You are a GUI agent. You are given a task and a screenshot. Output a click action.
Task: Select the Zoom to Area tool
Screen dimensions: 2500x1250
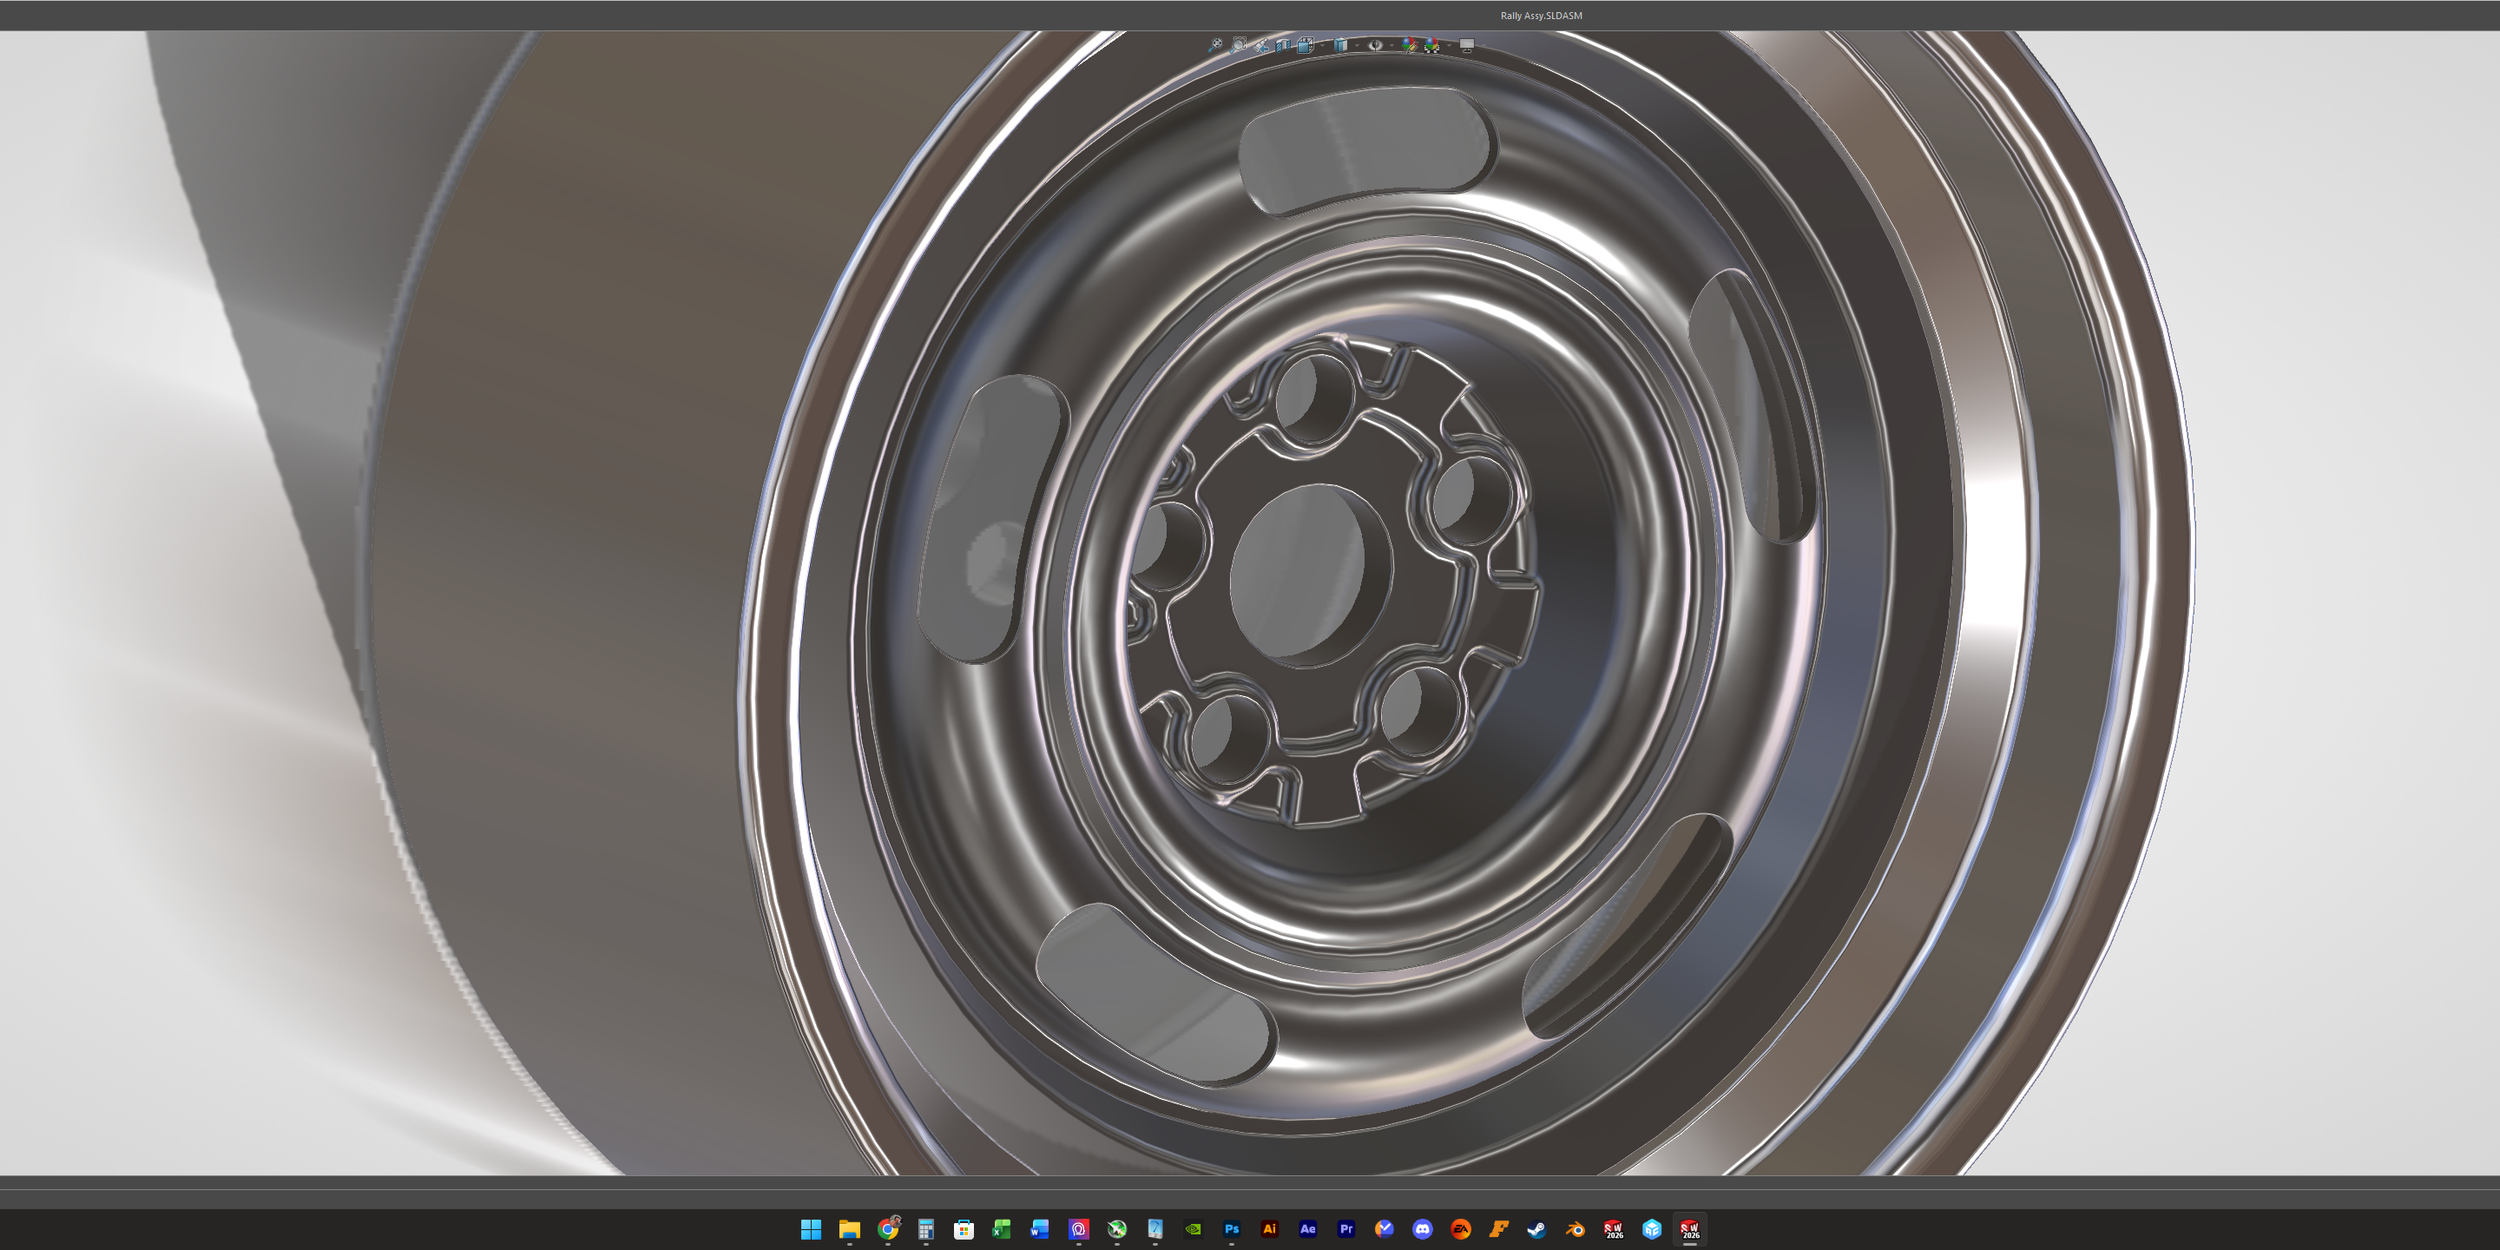click(x=1239, y=45)
